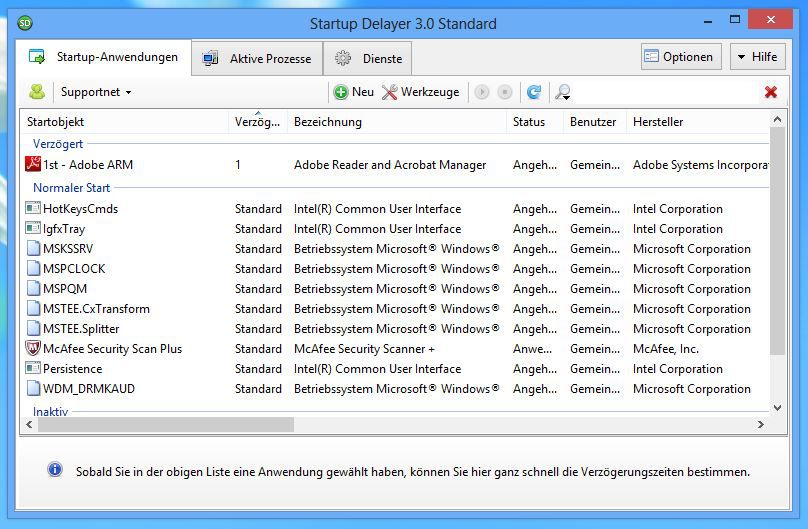Viewport: 808px width, 529px height.
Task: Click Adobe Systems Incorporated manufacturer cell
Action: pyautogui.click(x=701, y=165)
